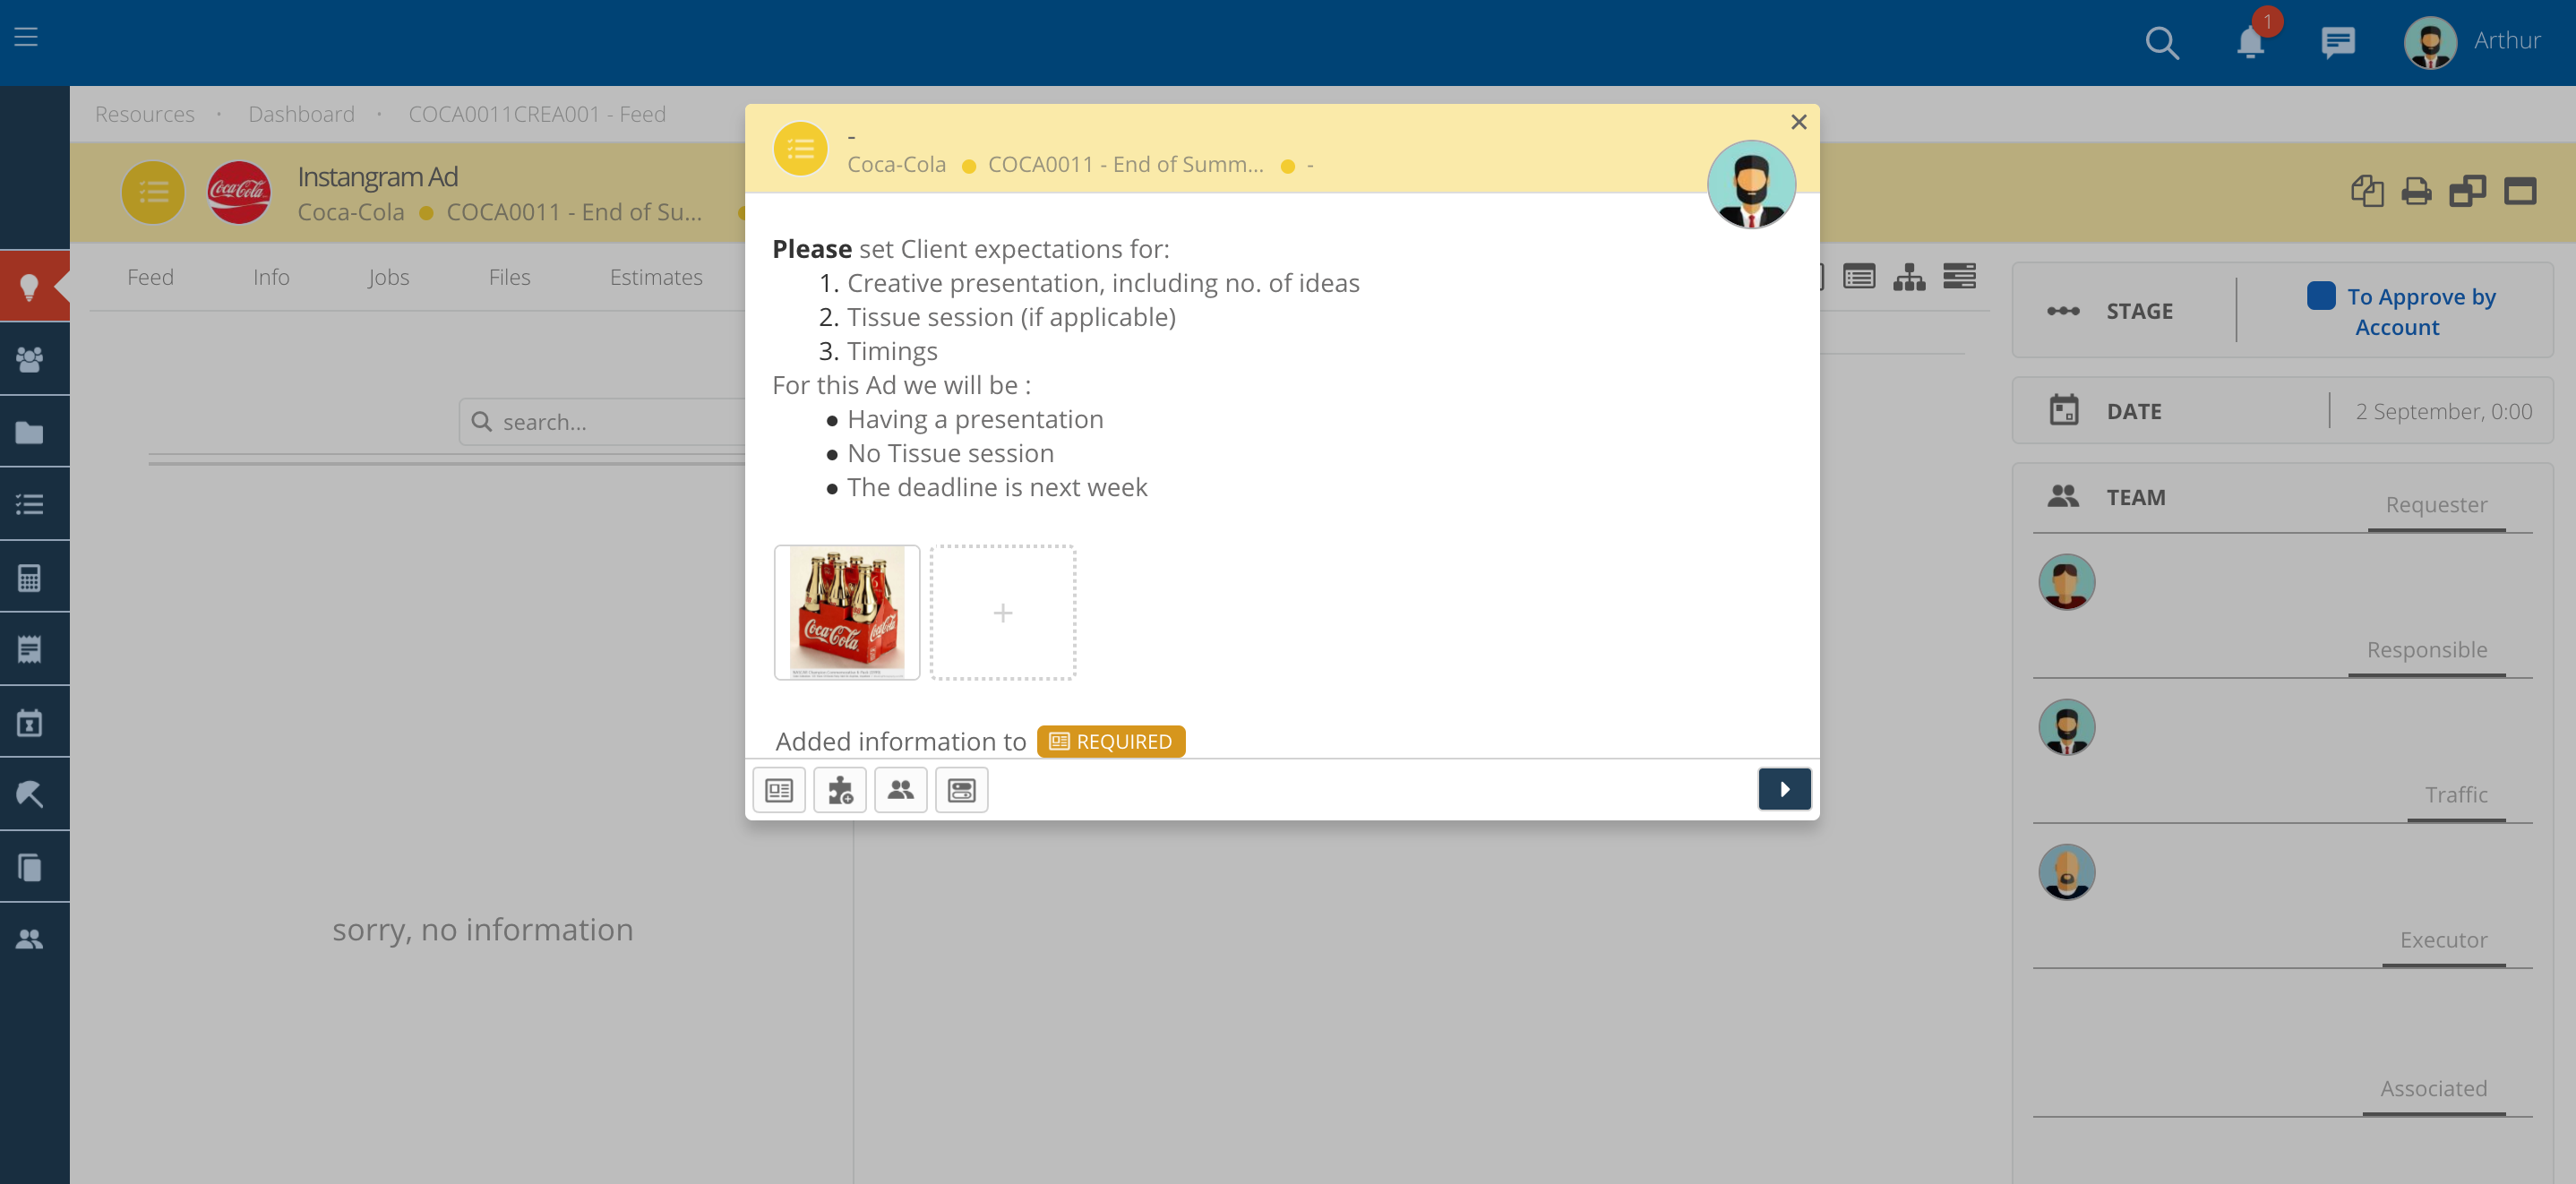Click the Coca-Cola product thumbnail image
The image size is (2576, 1184).
pyautogui.click(x=846, y=611)
